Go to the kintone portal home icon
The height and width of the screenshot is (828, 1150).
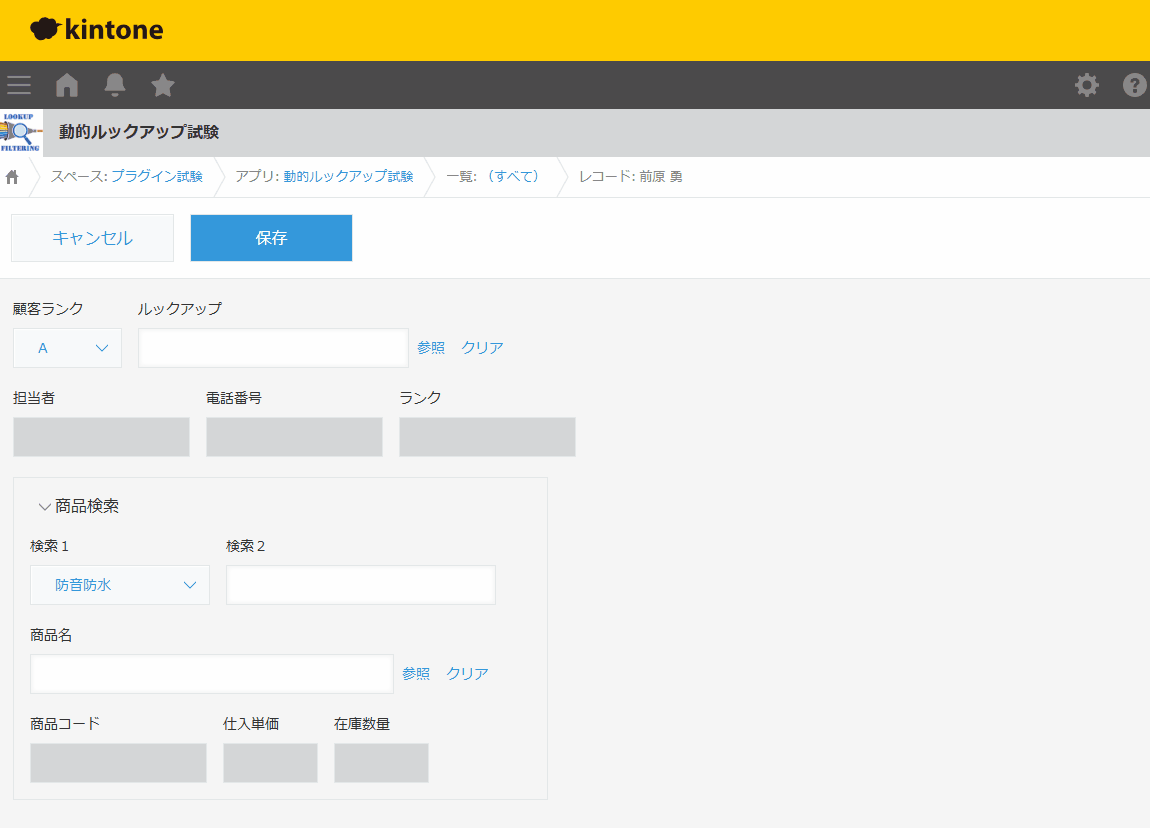click(x=67, y=85)
